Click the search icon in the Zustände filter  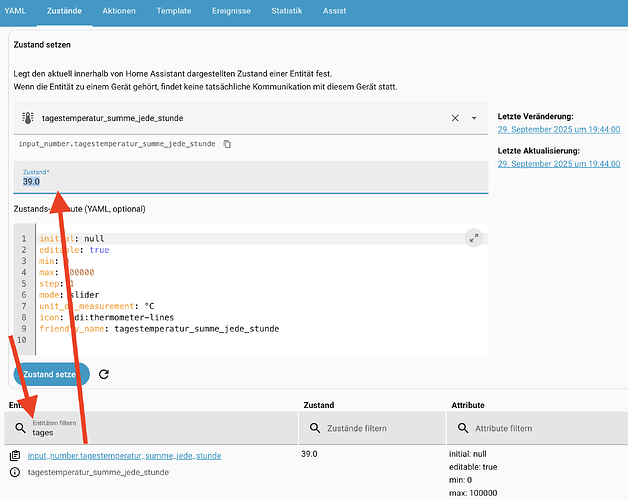(315, 428)
